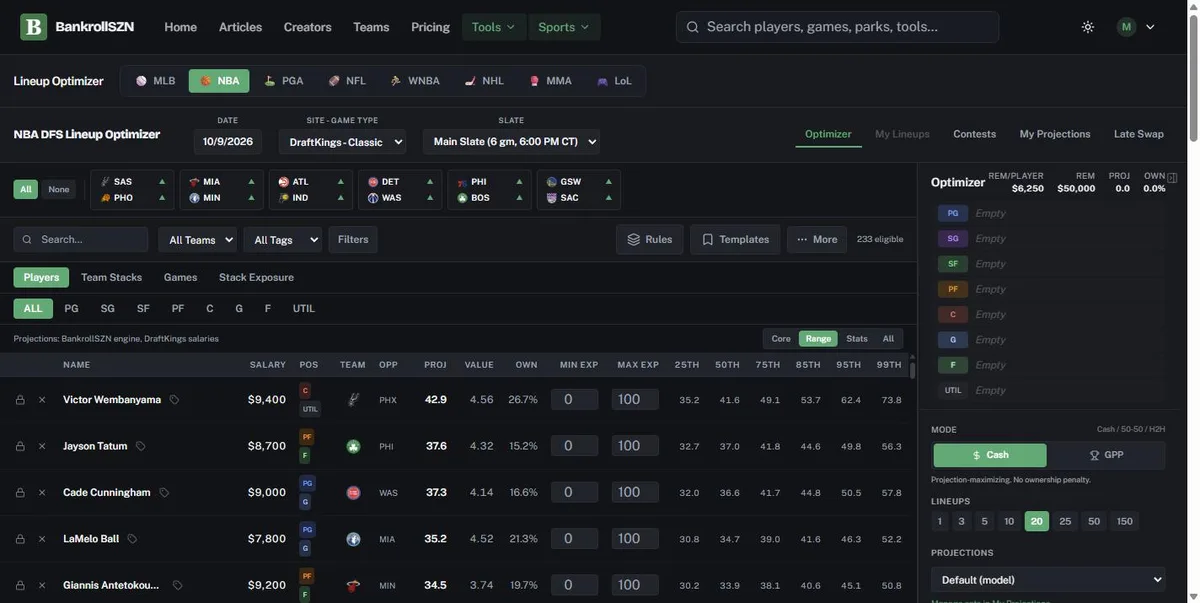Click the player table vertical scrollbar

911,370
